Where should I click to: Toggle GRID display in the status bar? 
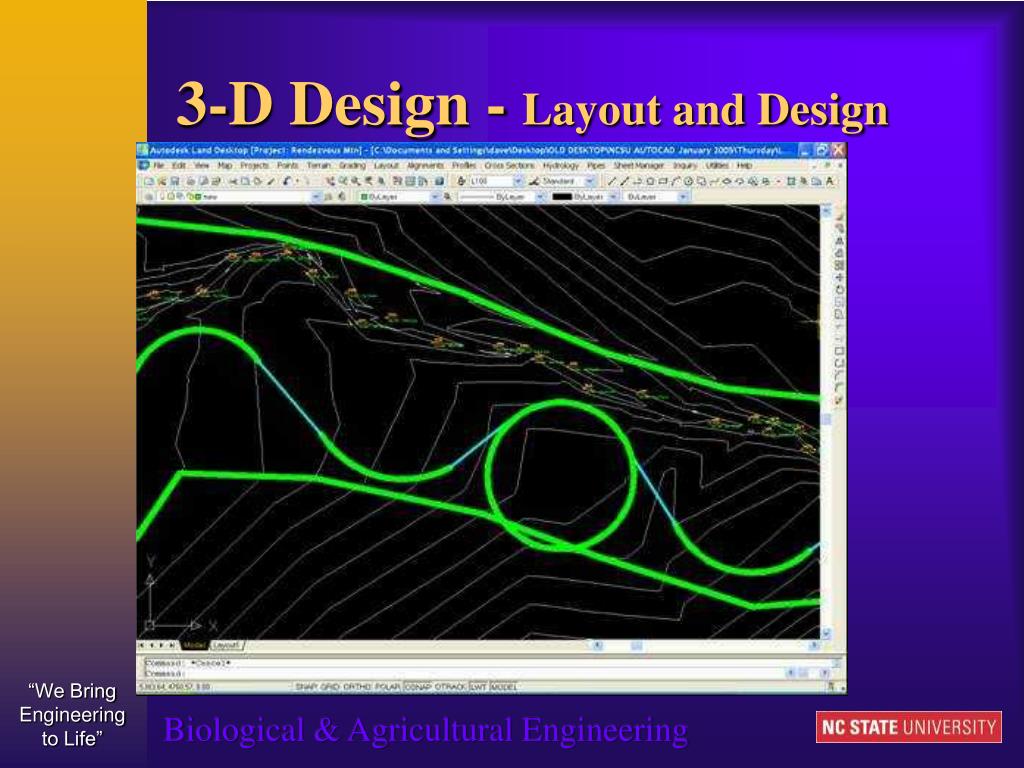point(330,686)
